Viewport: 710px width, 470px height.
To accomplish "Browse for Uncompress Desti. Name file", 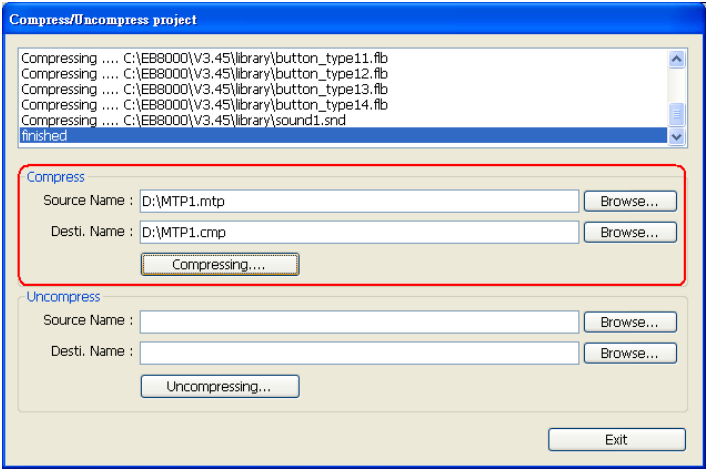I will click(x=630, y=353).
